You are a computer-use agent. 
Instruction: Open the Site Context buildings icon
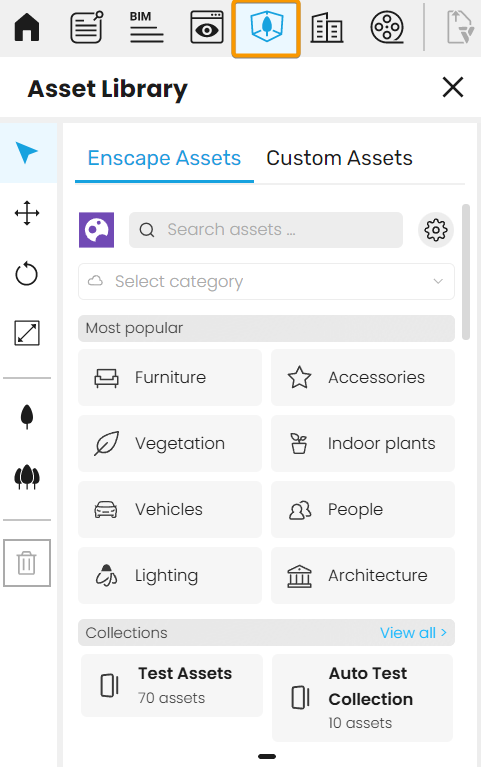(x=326, y=28)
